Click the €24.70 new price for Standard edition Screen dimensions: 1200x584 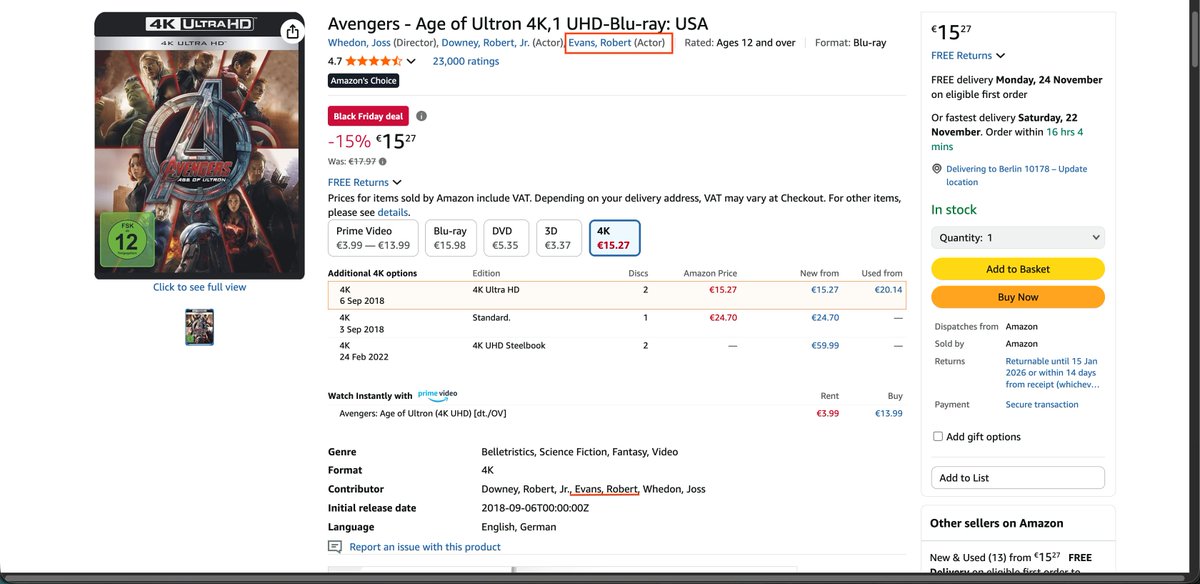[825, 318]
